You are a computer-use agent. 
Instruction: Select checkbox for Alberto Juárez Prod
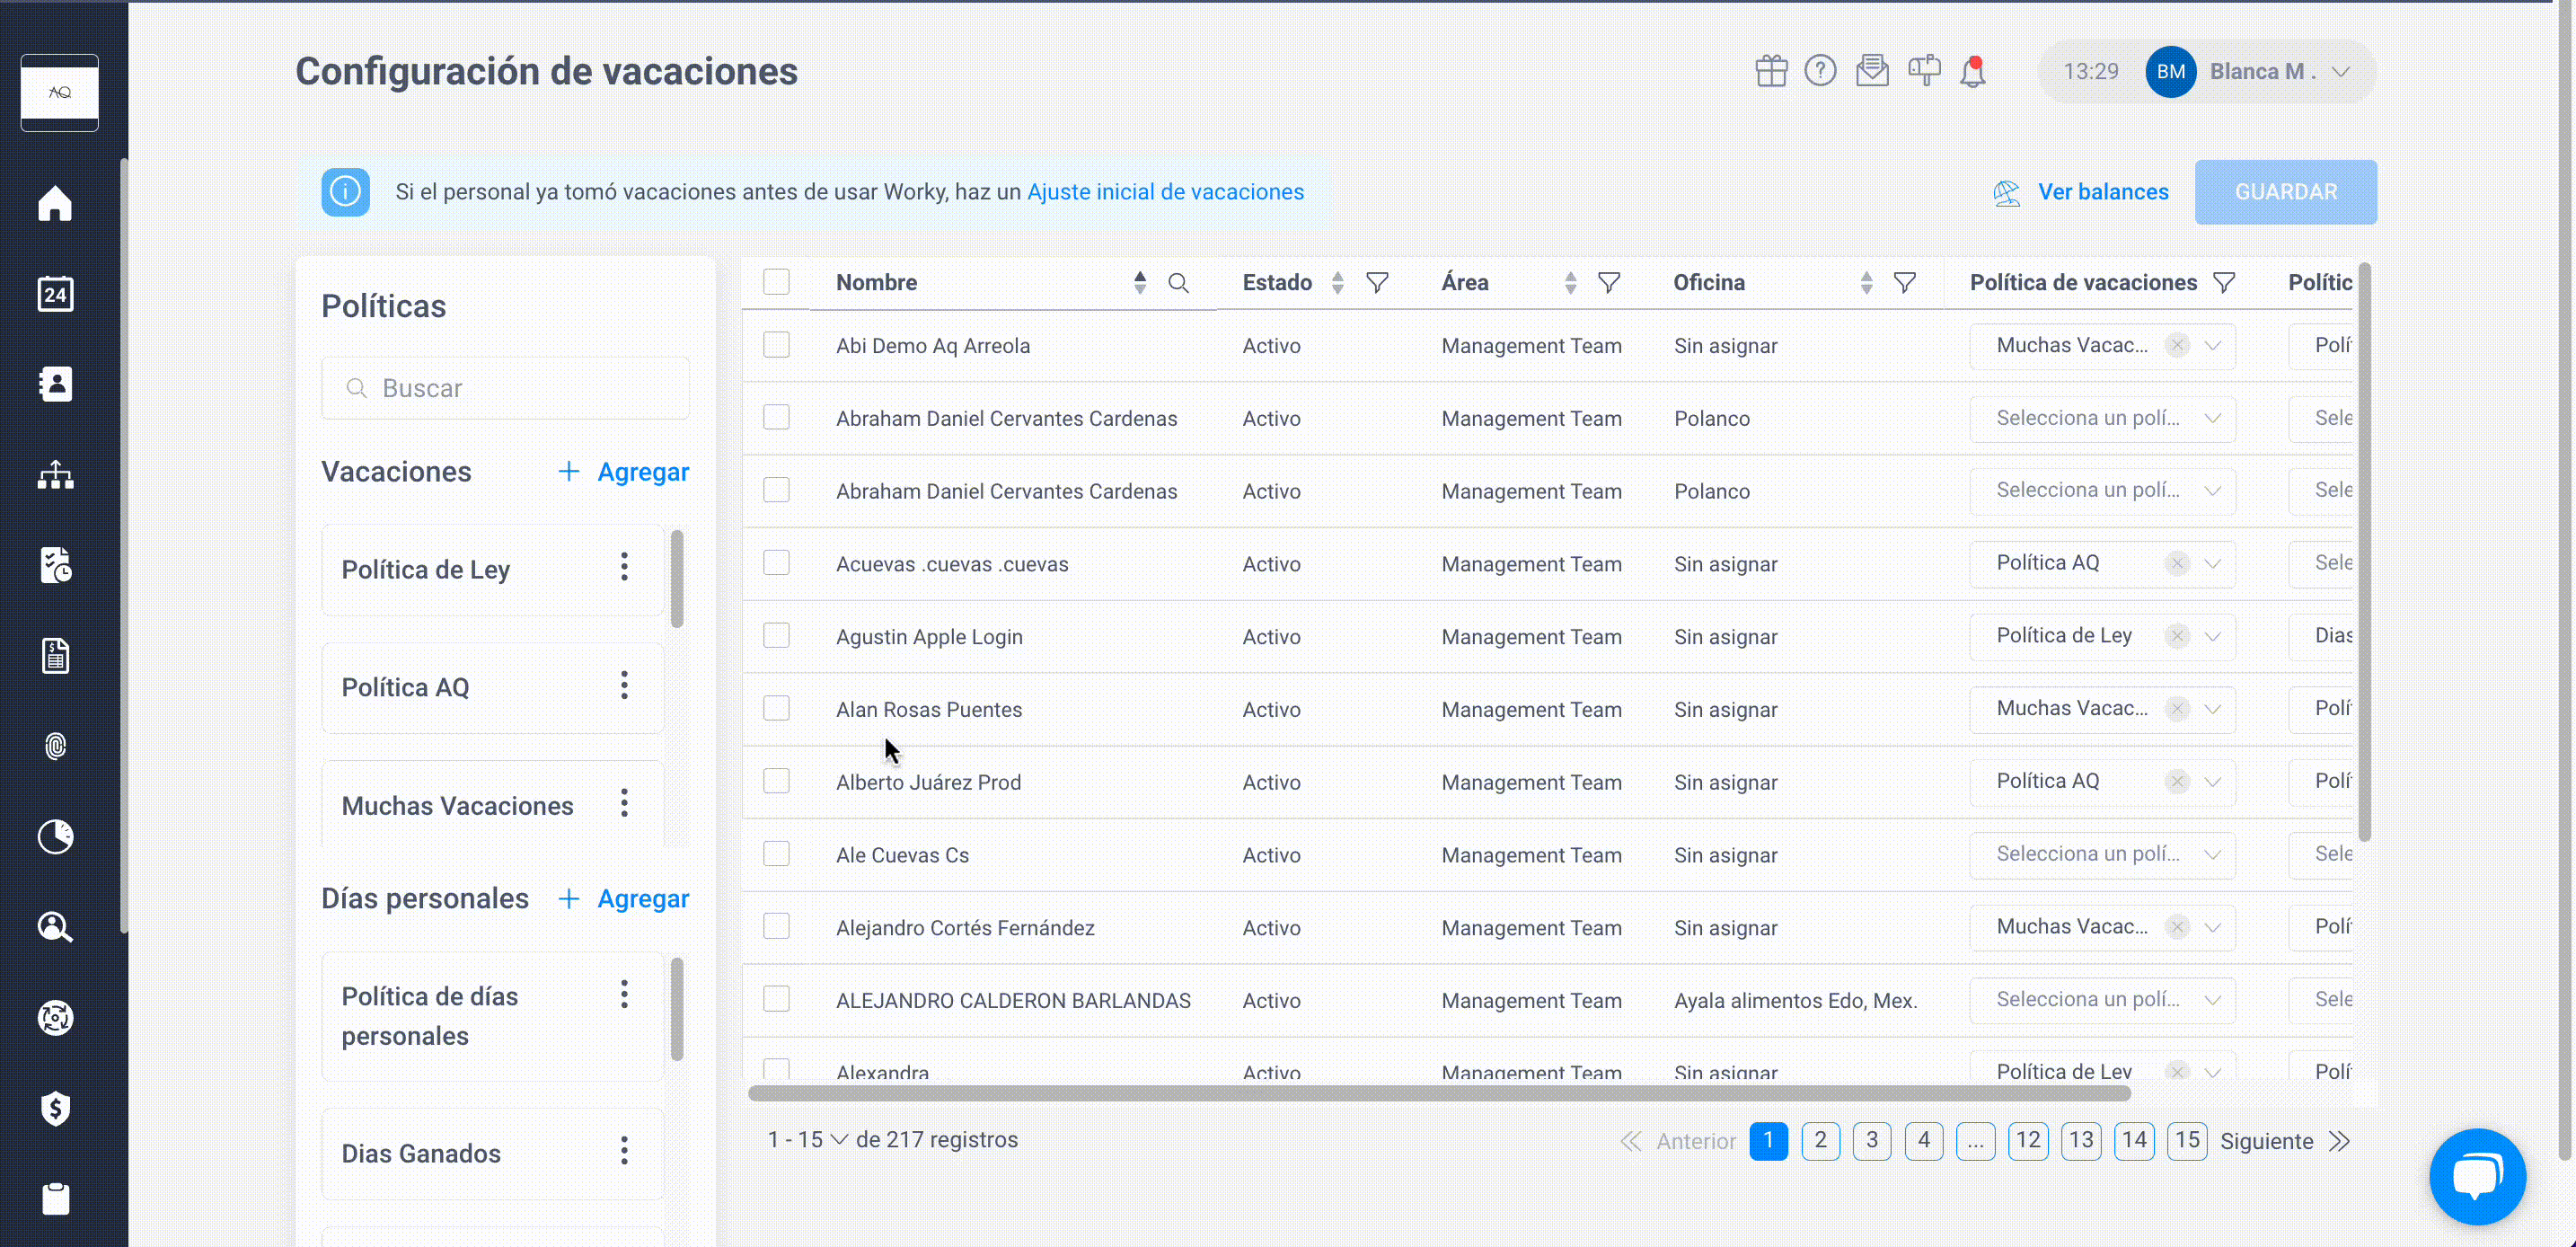coord(776,781)
